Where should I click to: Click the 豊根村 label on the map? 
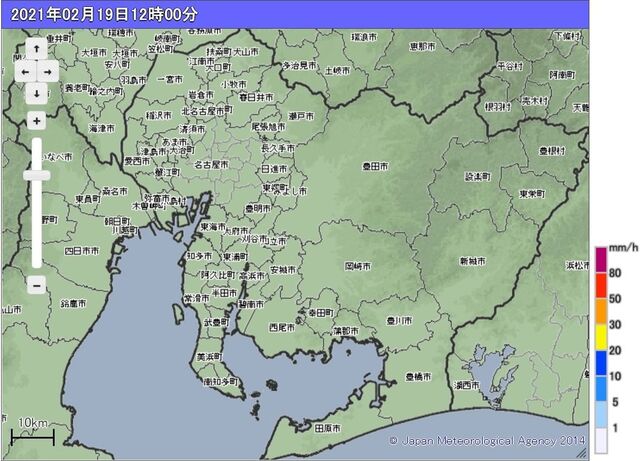(x=552, y=151)
